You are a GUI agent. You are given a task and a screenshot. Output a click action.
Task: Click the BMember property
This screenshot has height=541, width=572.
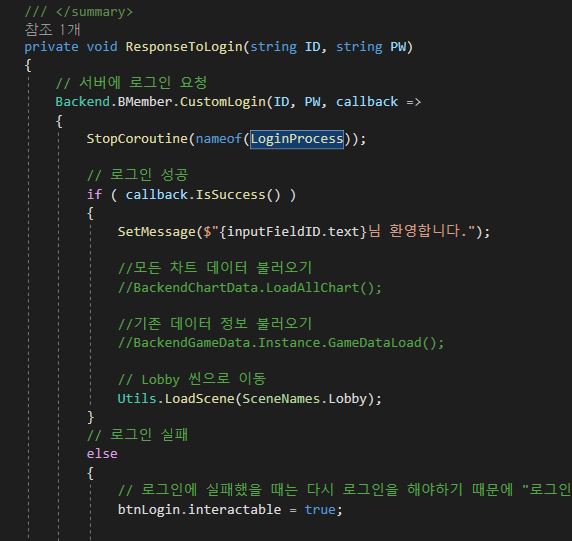[x=145, y=102]
